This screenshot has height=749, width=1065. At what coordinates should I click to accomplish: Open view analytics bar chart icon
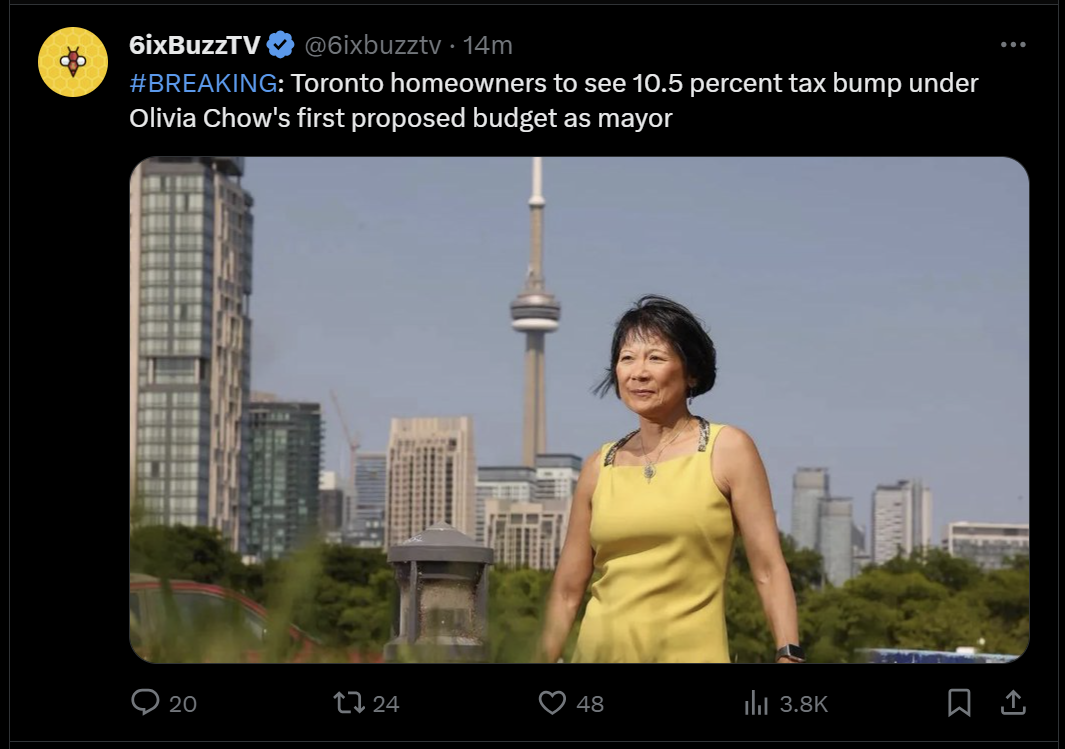point(756,703)
